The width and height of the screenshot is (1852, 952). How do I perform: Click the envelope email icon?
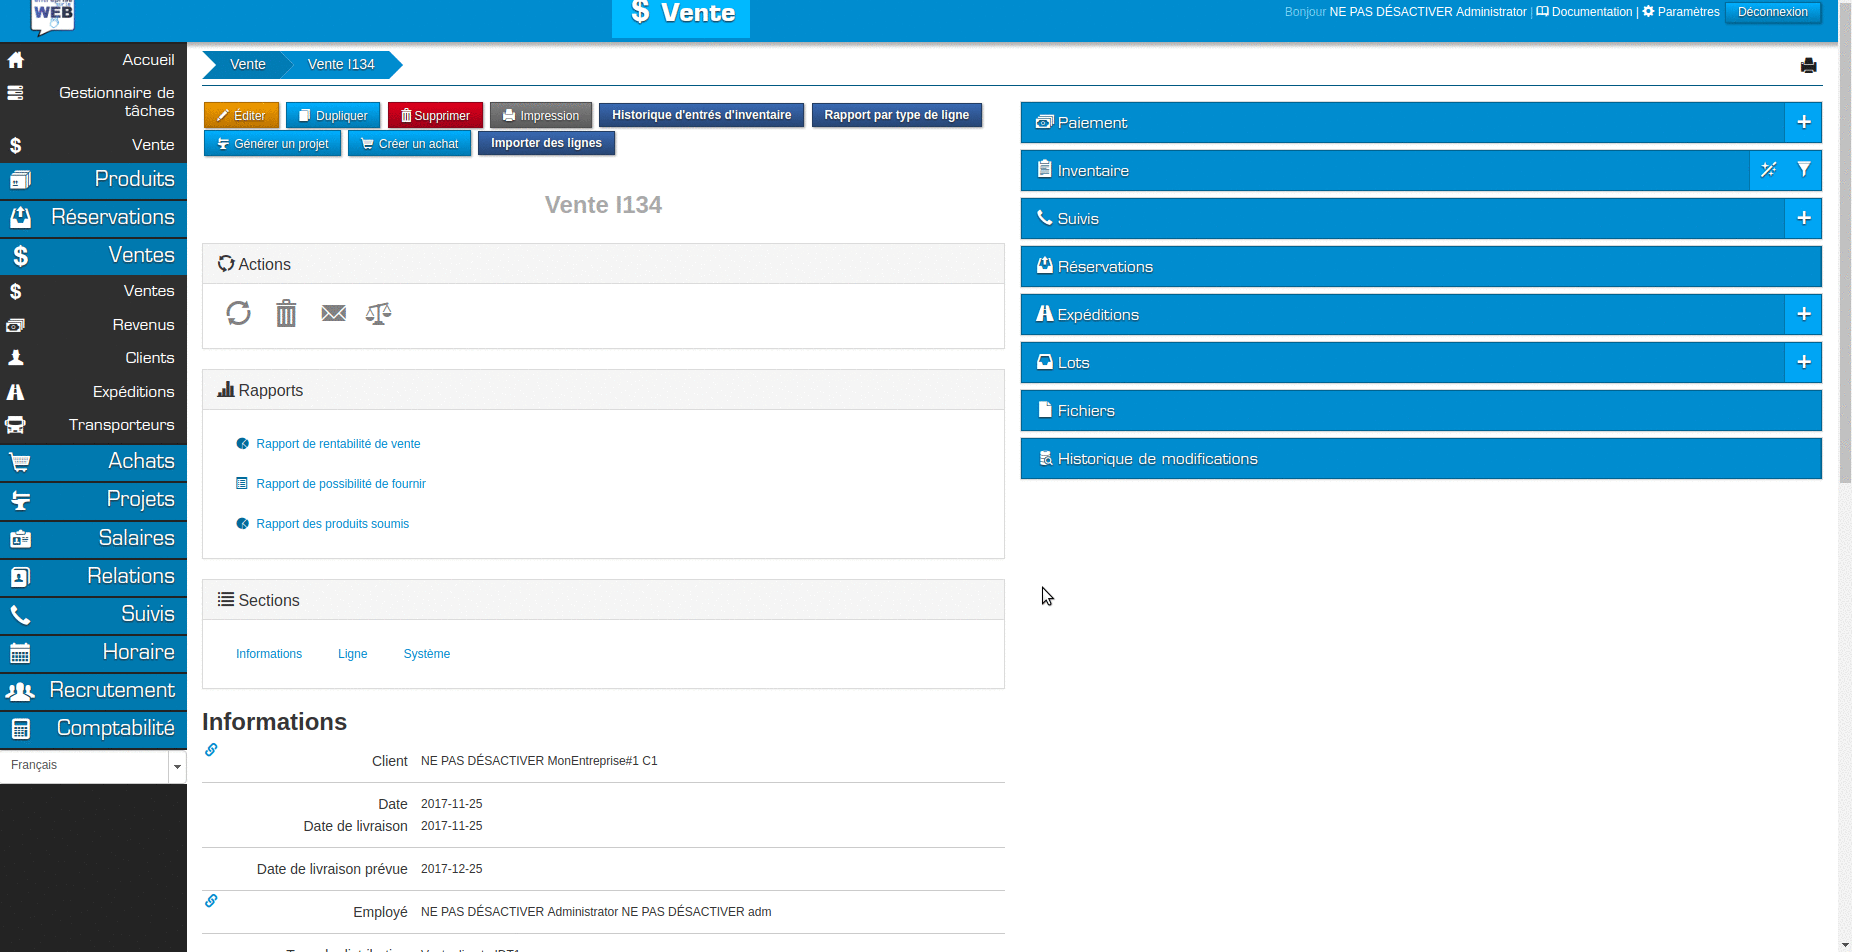[x=333, y=313]
